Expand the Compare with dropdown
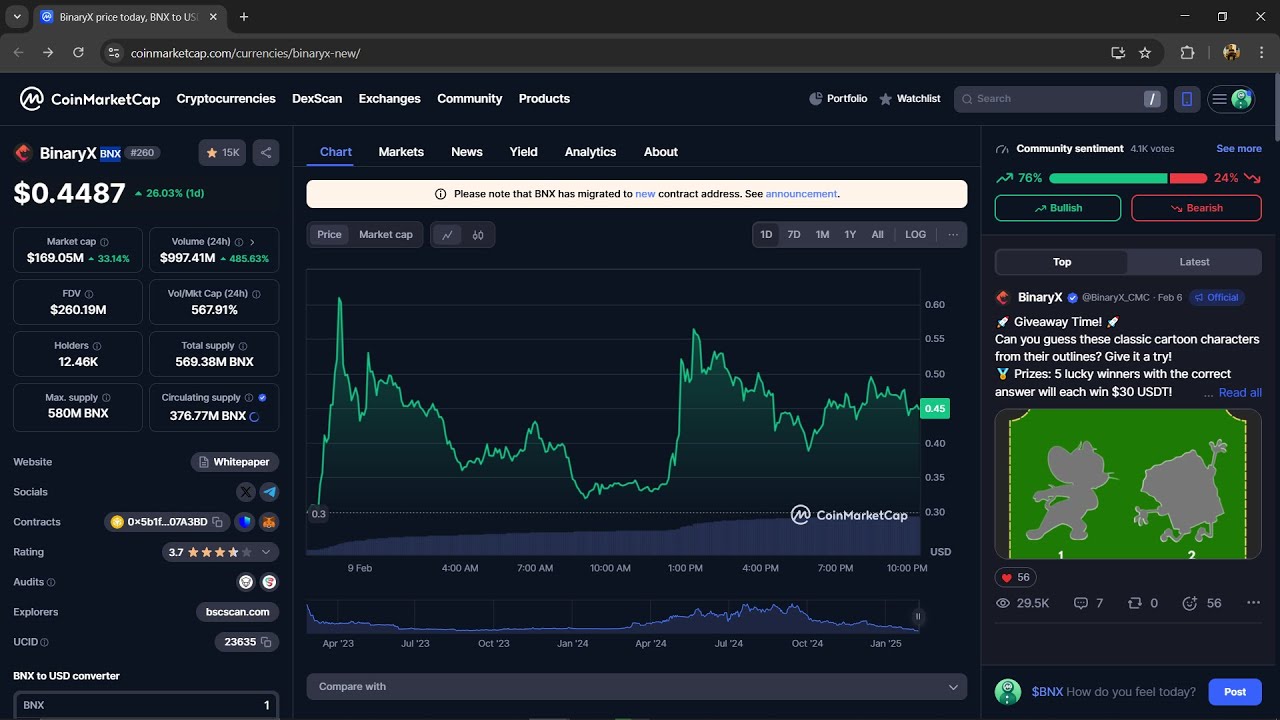This screenshot has height=720, width=1280. [637, 687]
